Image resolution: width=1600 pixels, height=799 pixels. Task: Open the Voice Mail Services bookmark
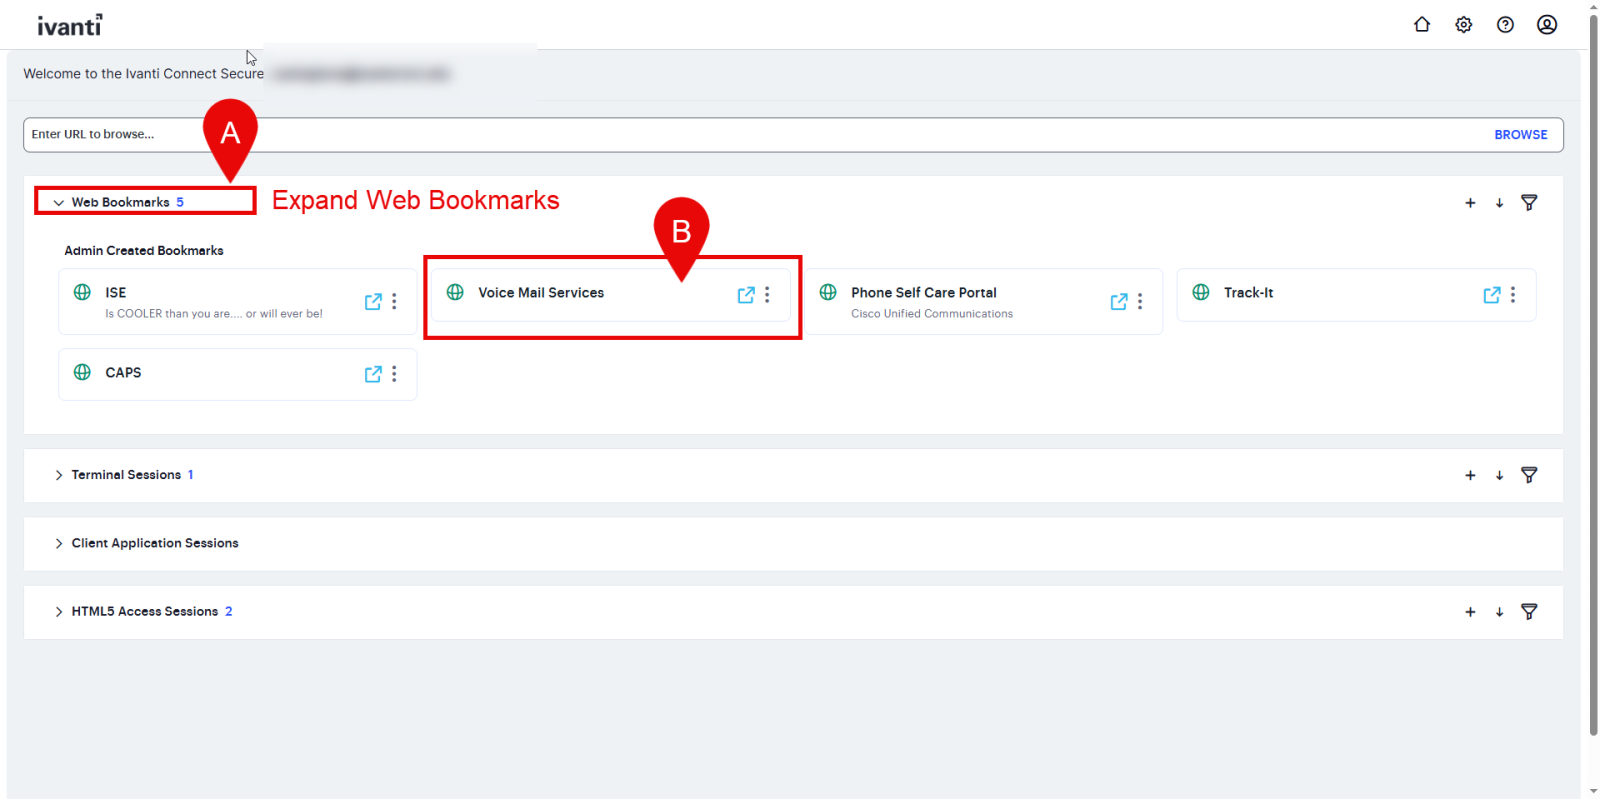coord(541,293)
